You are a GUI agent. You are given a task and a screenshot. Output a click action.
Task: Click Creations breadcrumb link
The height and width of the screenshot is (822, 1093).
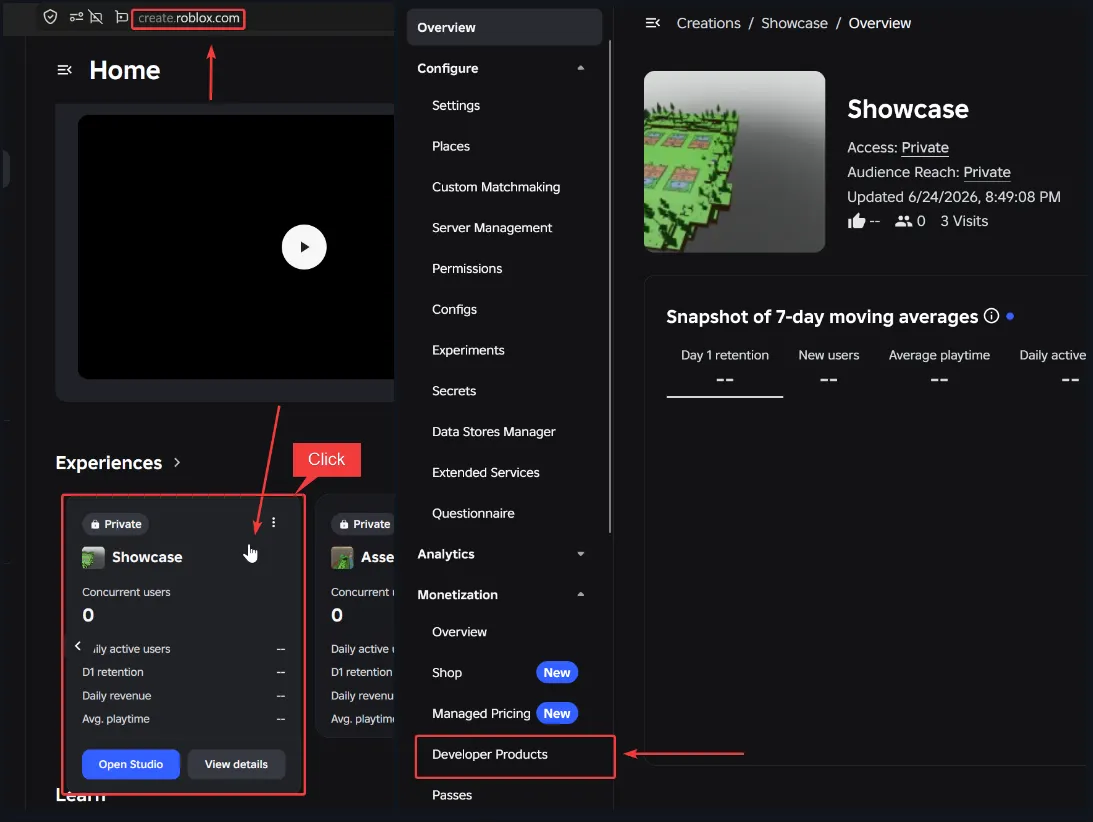pyautogui.click(x=708, y=23)
